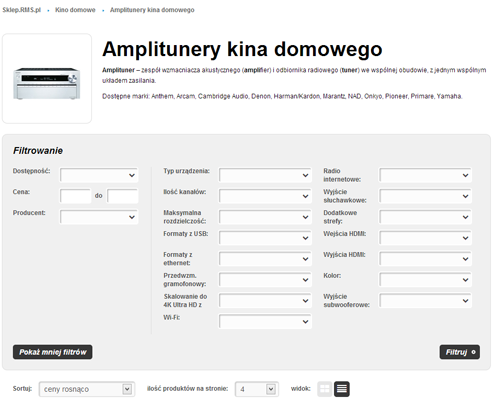The image size is (492, 403).
Task: Open the Typ urządzenia dropdown
Action: 265,175
